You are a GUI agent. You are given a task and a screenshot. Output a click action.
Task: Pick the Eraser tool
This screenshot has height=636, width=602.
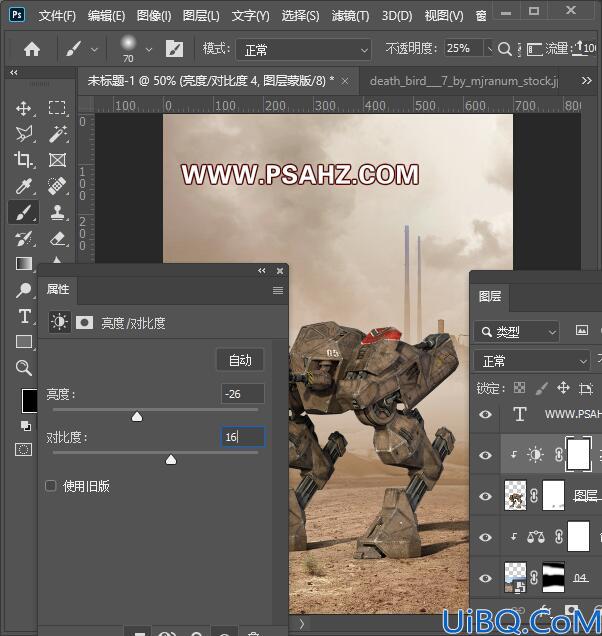[x=58, y=238]
